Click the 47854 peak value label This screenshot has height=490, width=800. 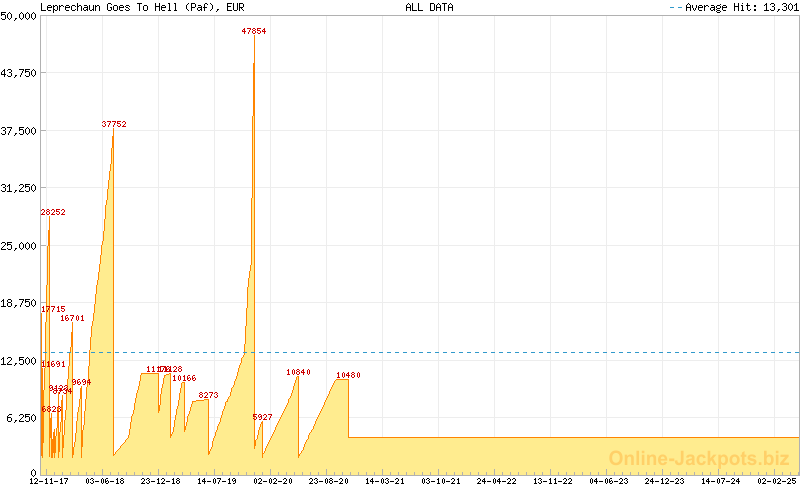(x=254, y=31)
